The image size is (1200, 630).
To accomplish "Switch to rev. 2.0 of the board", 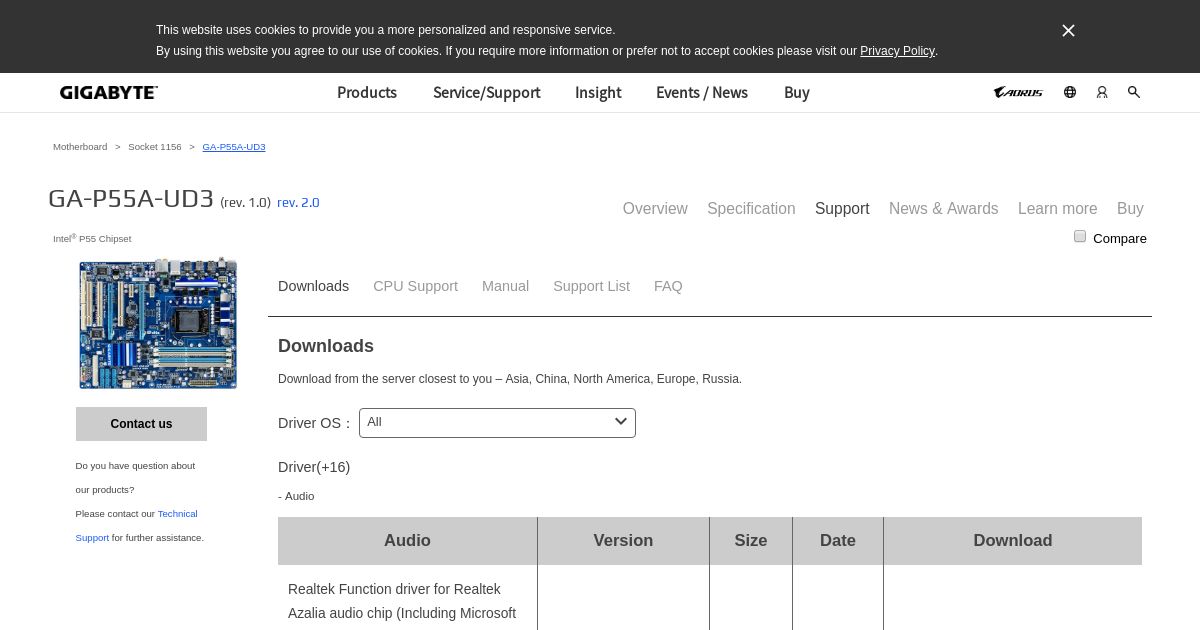I will click(x=298, y=202).
